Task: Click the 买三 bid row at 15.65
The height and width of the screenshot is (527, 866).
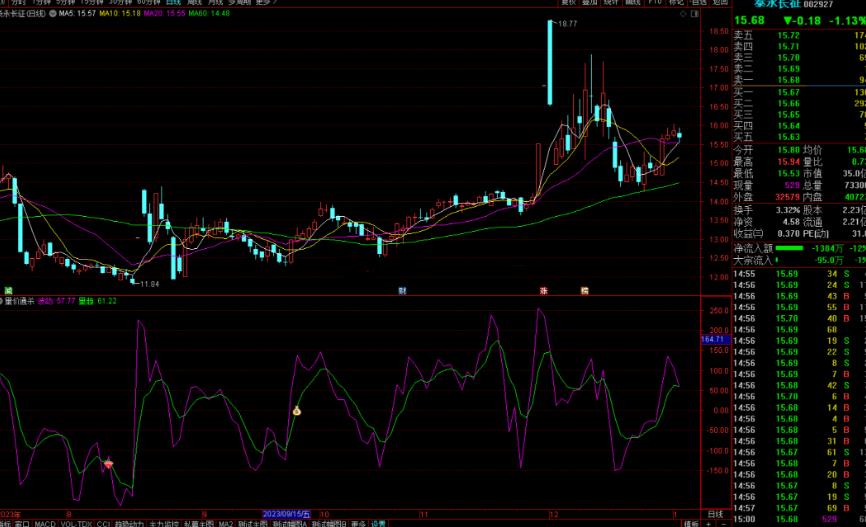Action: pyautogui.click(x=799, y=114)
